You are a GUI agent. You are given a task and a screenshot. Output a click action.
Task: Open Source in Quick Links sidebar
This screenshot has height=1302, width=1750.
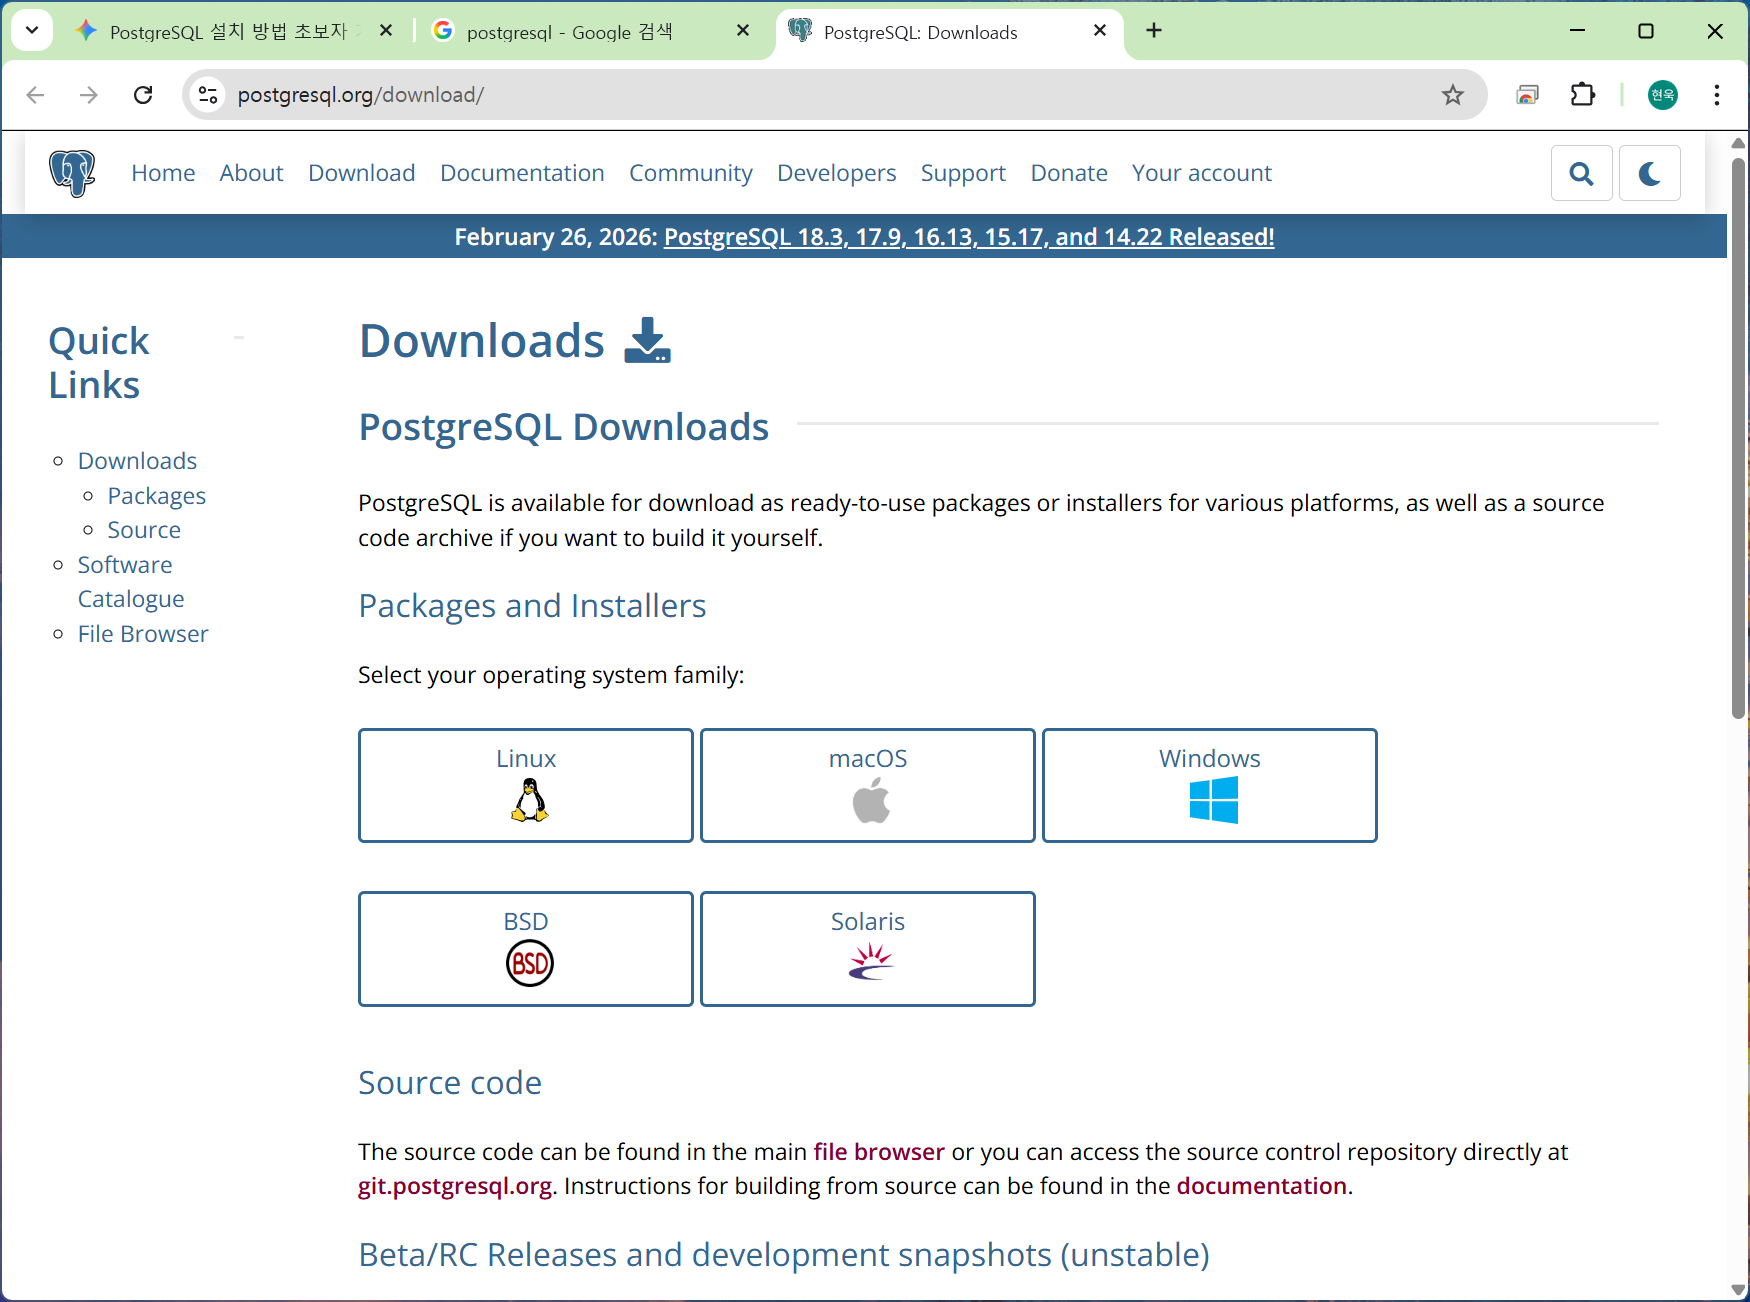(x=144, y=530)
